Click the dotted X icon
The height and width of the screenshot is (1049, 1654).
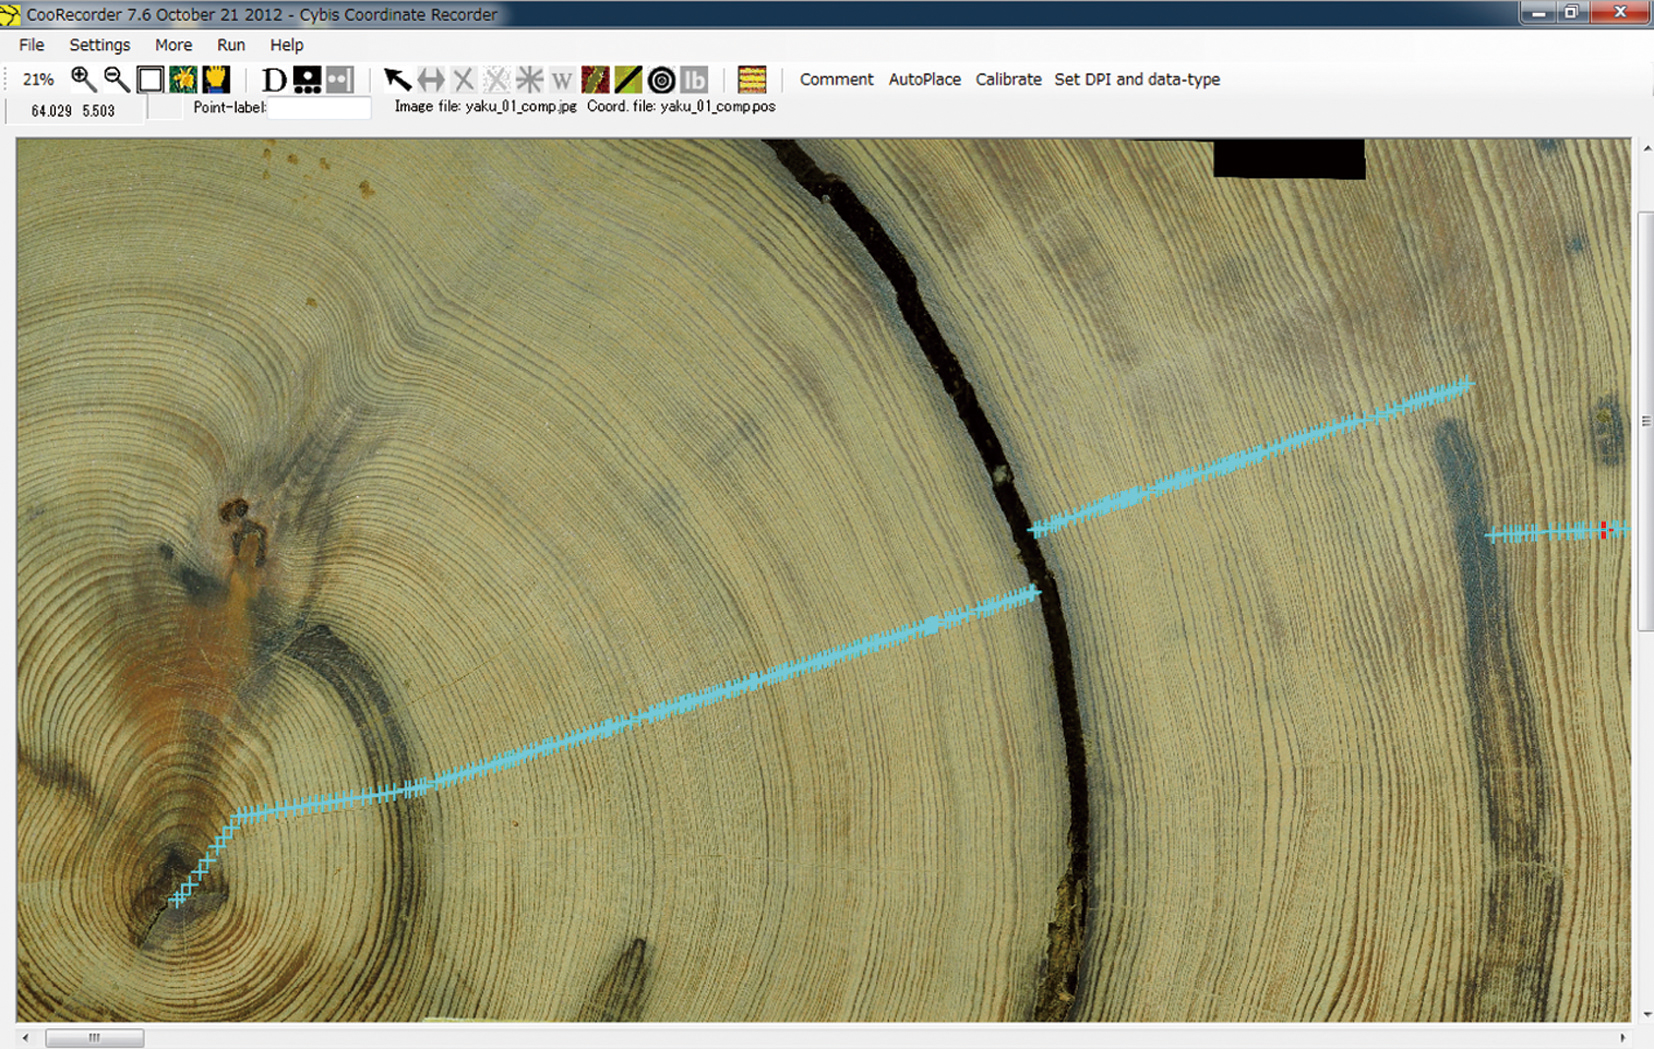tap(496, 80)
